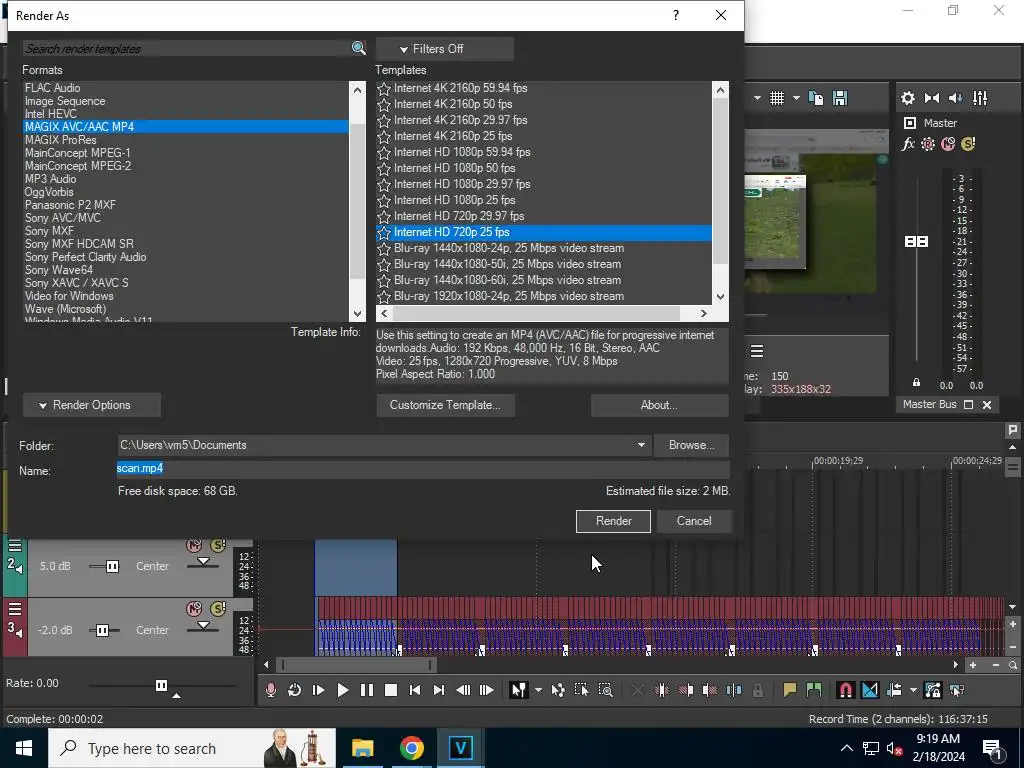Viewport: 1024px width, 768px height.
Task: Click Downmix Output icon in Master Bus
Action: (932, 98)
